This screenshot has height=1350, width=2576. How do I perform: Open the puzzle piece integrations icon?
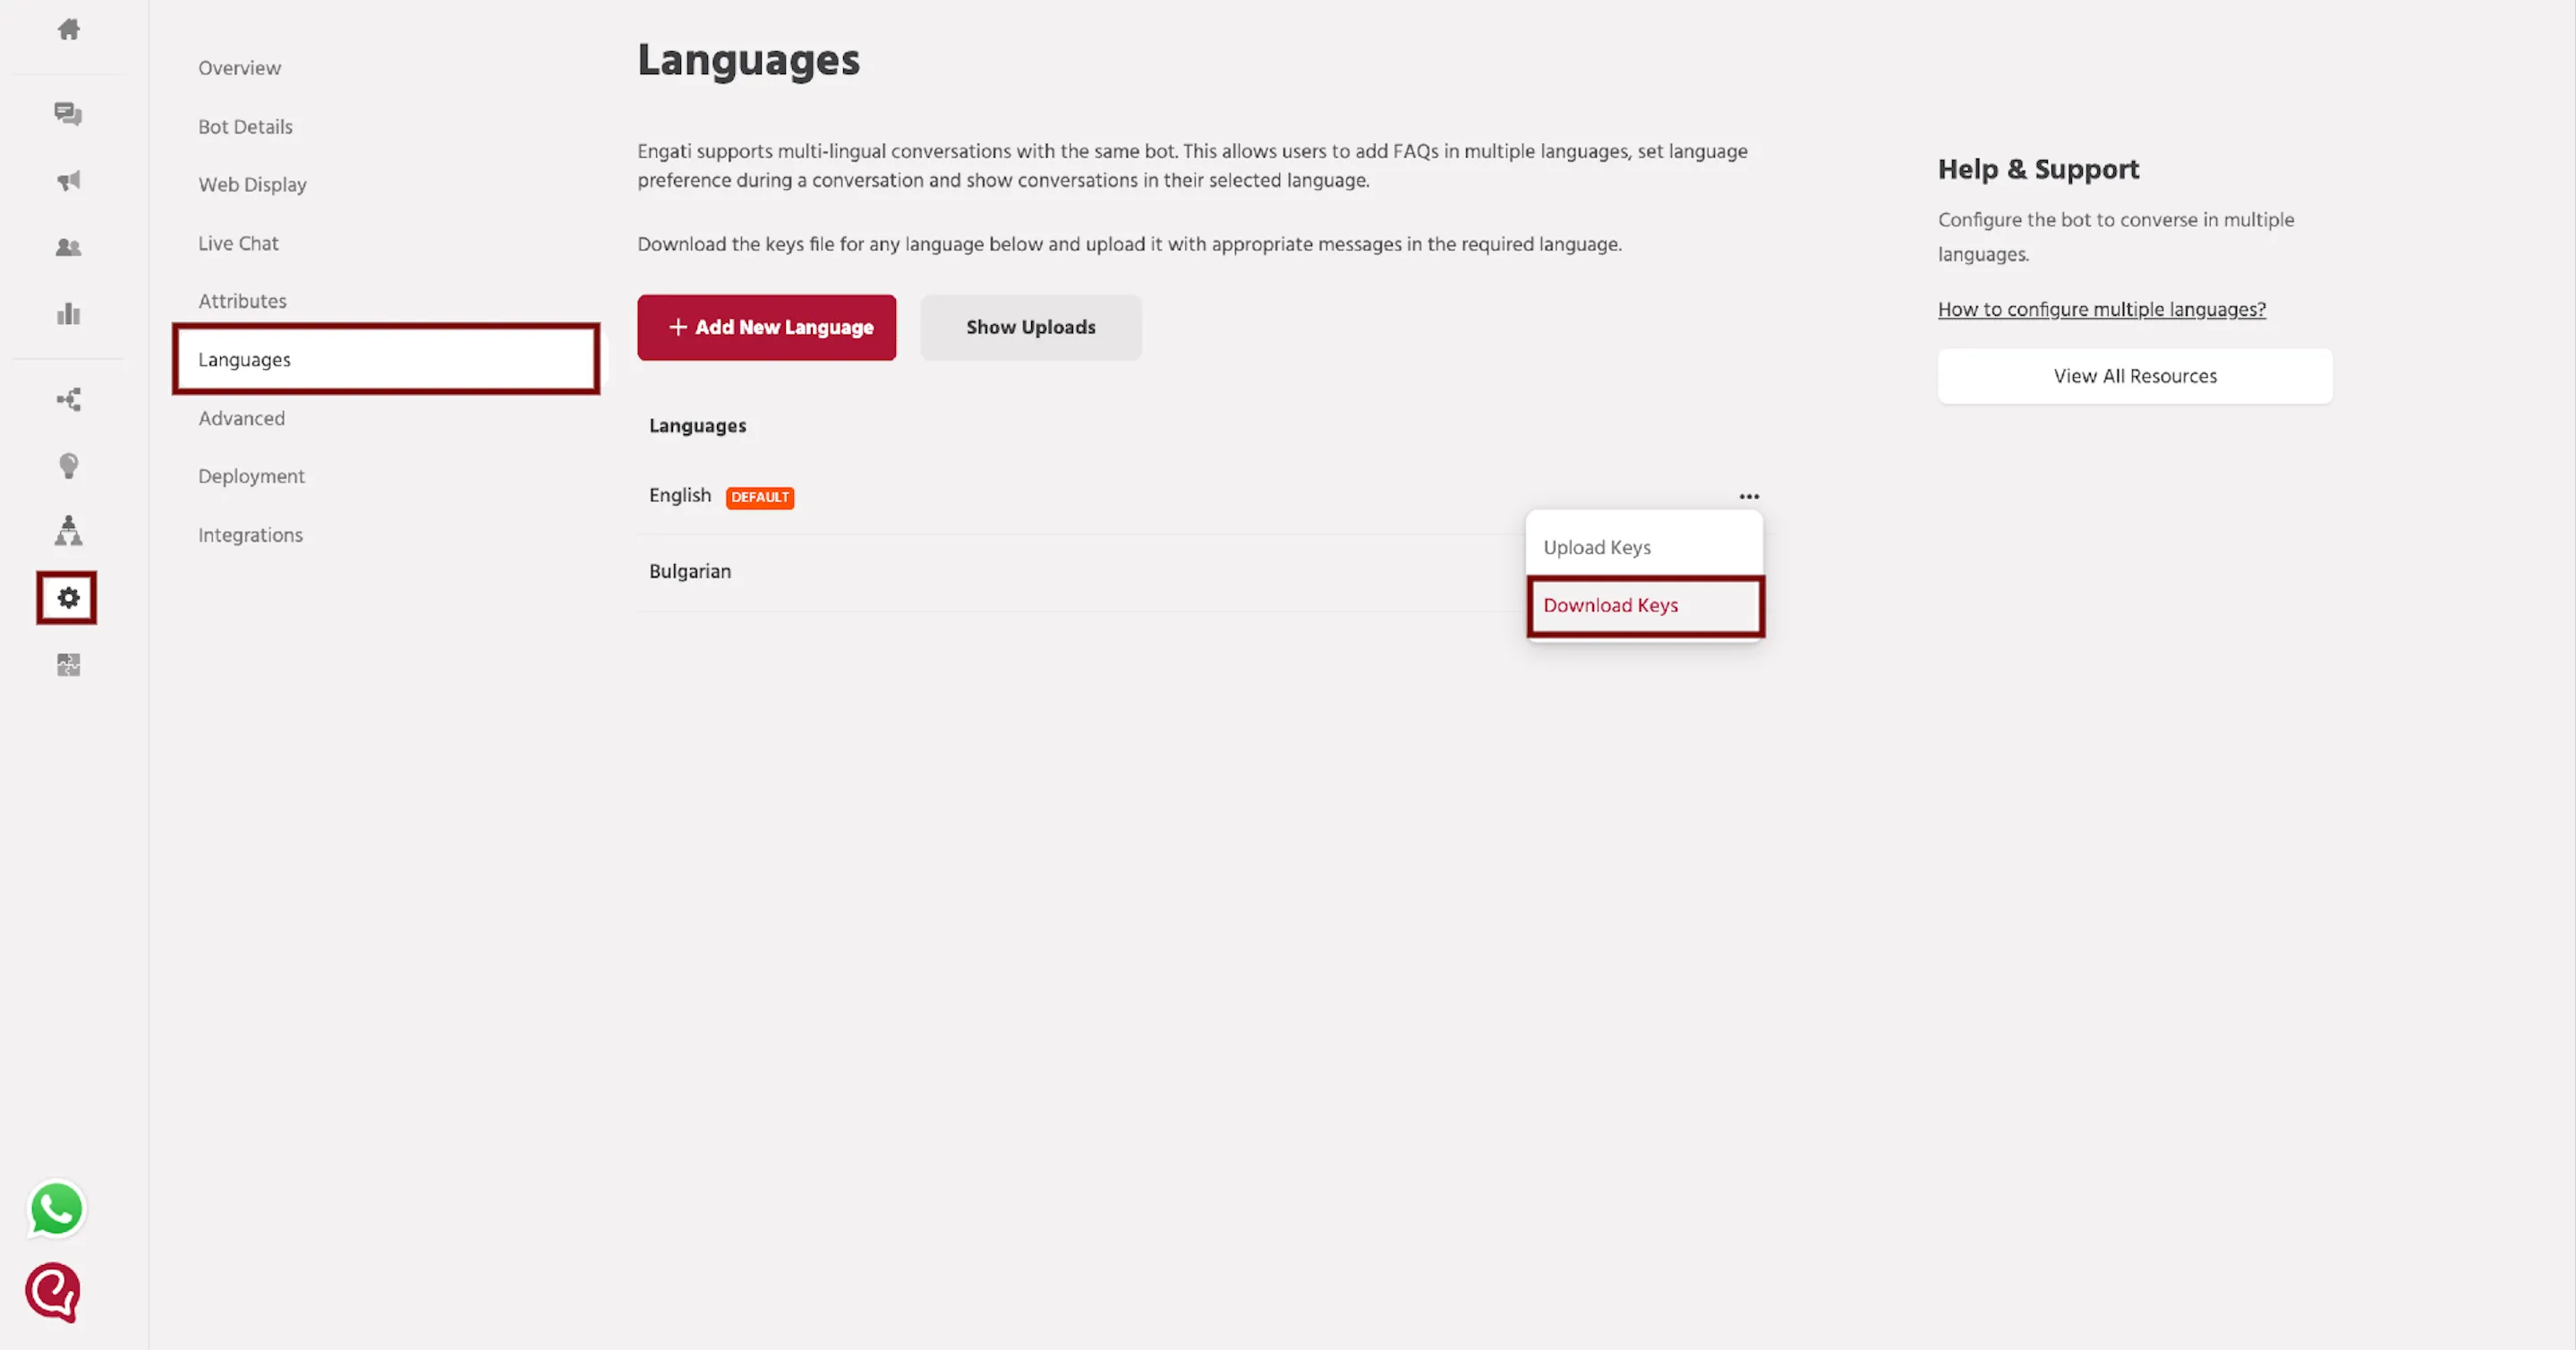point(68,664)
